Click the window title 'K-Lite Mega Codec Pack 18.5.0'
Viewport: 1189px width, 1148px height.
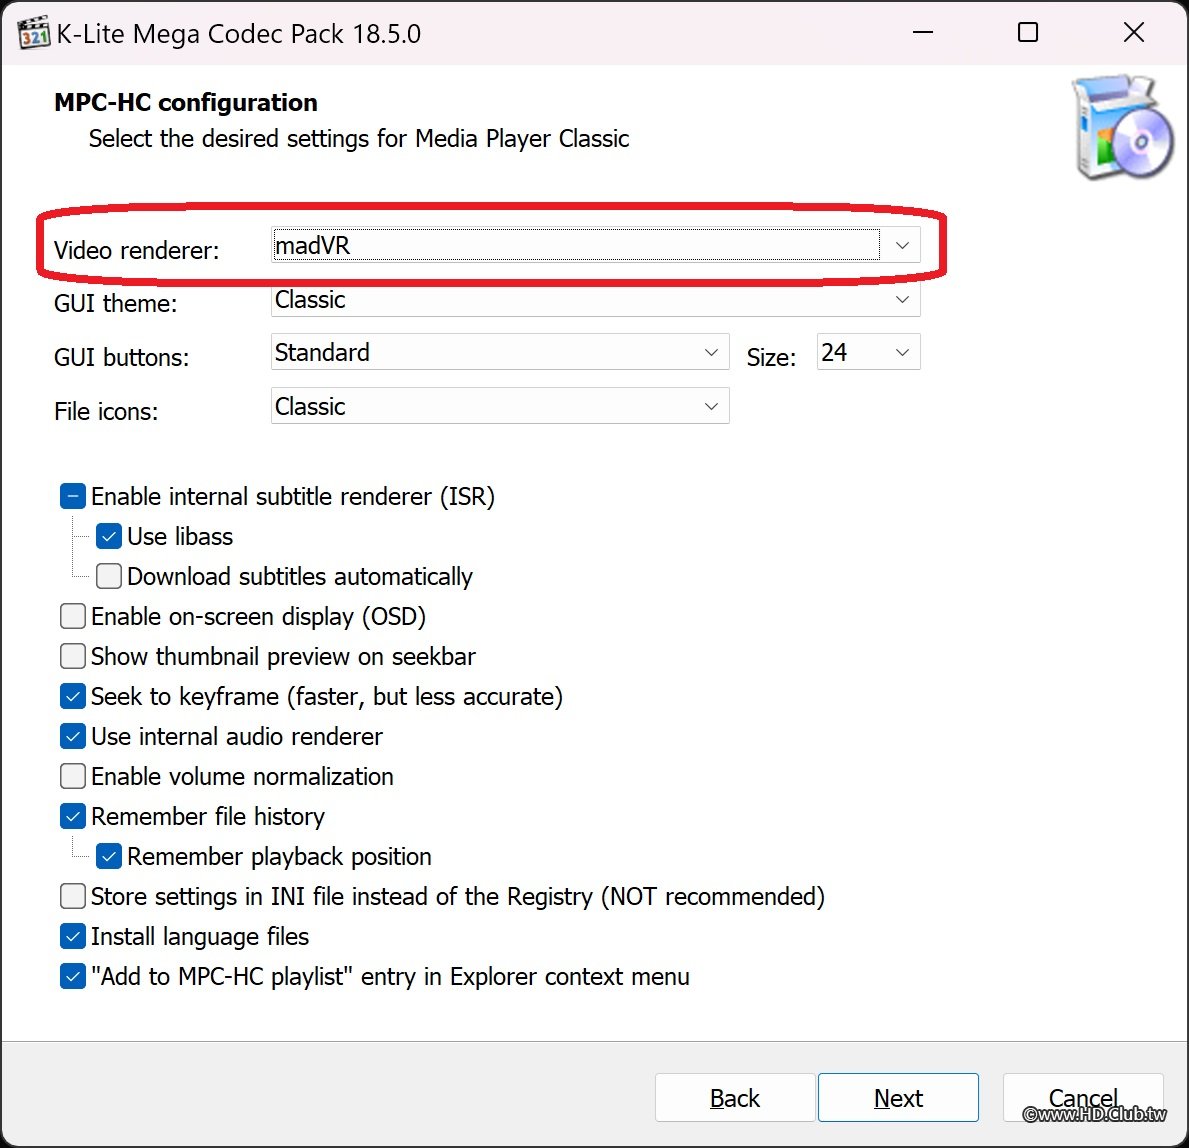coord(239,34)
